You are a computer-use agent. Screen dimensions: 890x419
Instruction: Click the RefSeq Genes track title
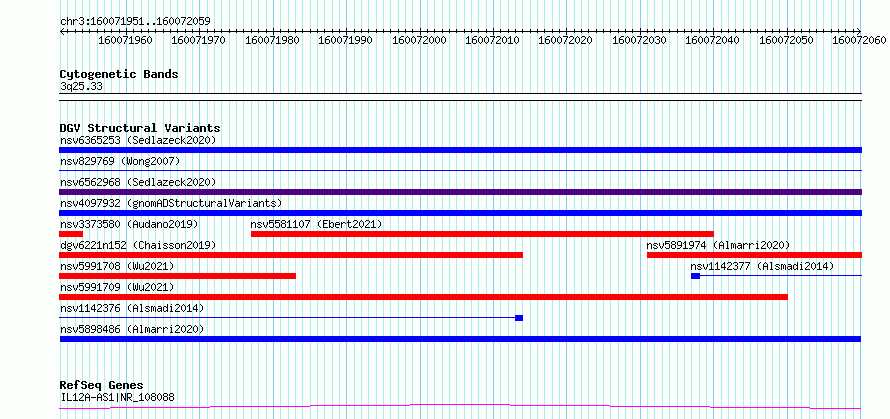[101, 386]
